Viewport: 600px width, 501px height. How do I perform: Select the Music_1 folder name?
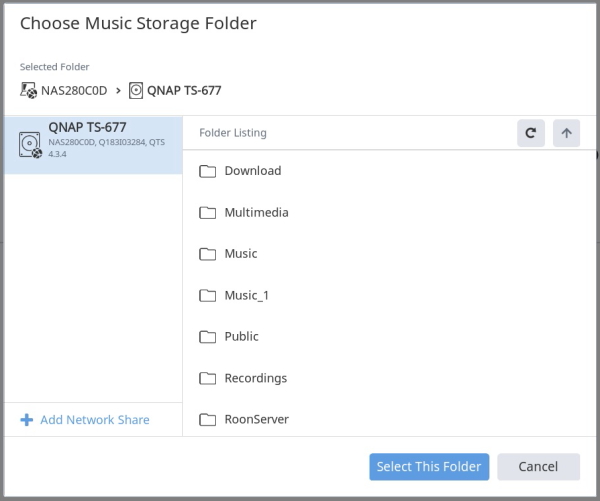pos(247,295)
